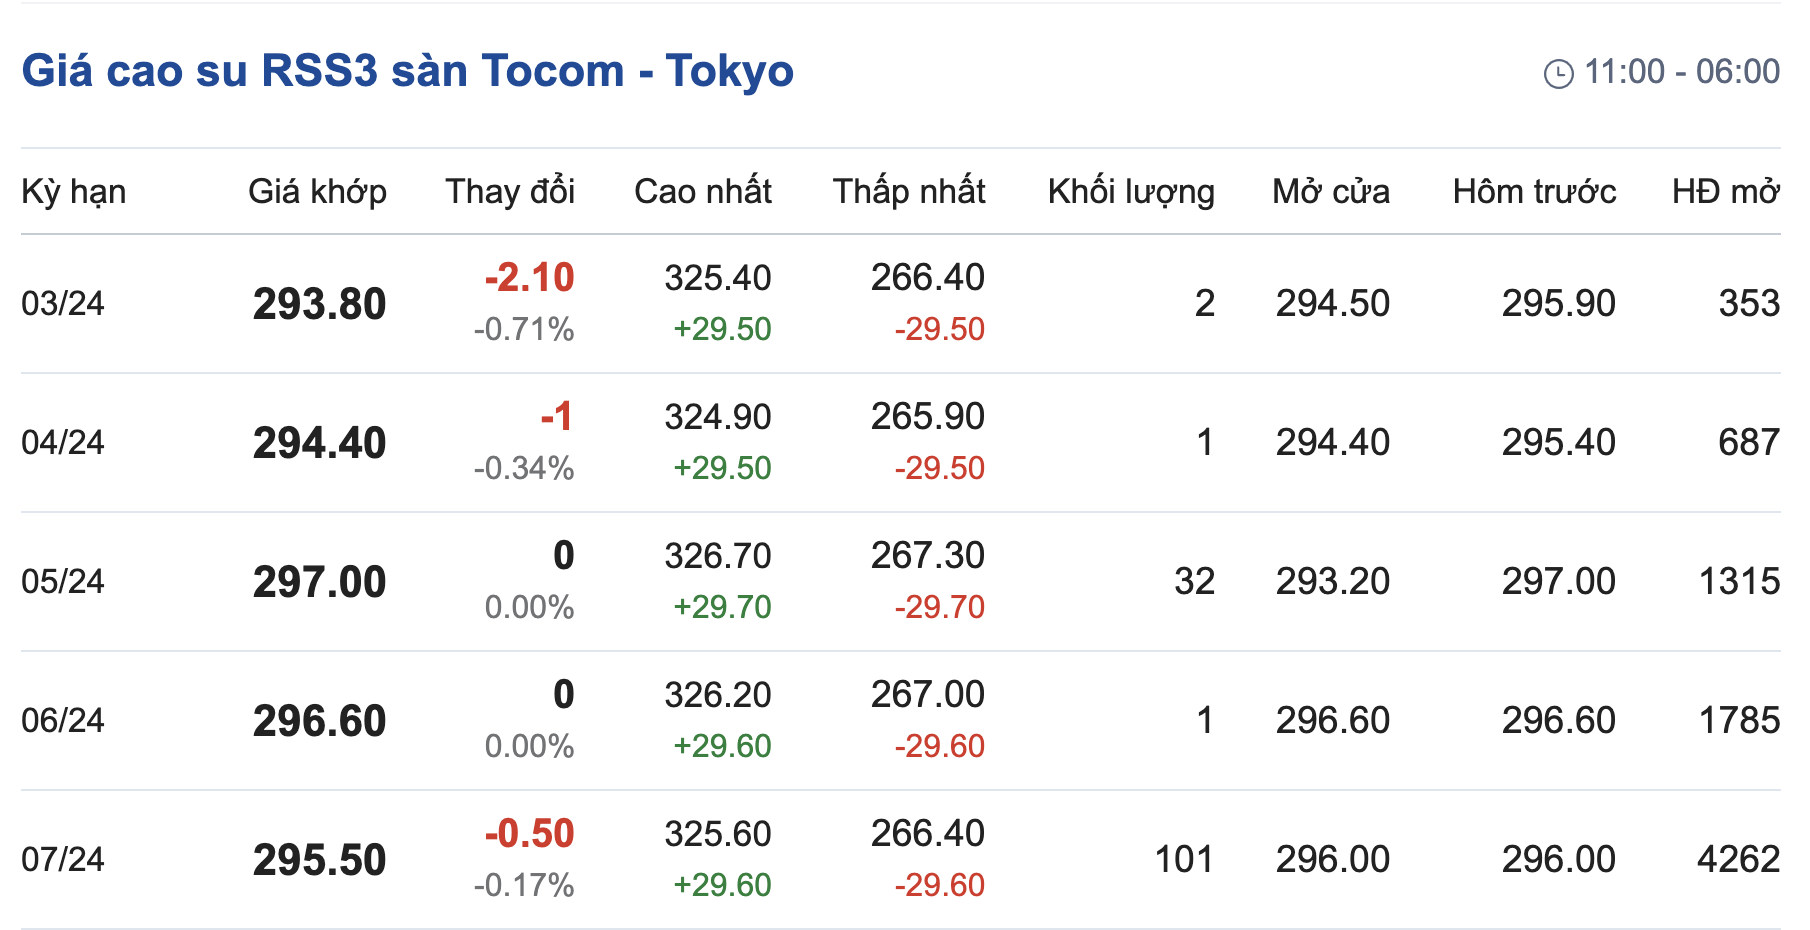This screenshot has height=930, width=1810.
Task: Click the Hôm trước column header
Action: [1534, 191]
